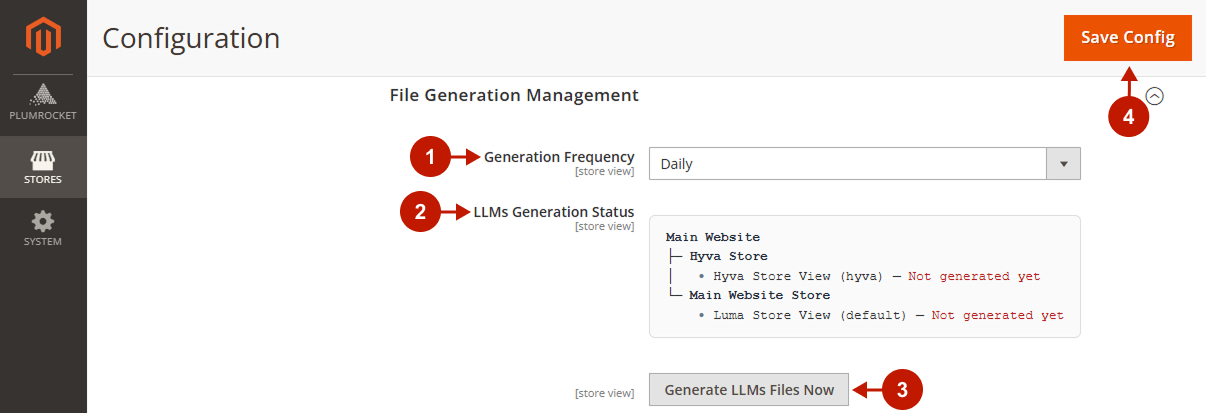1206x413 pixels.
Task: Save the configuration with Save Config
Action: [1127, 38]
